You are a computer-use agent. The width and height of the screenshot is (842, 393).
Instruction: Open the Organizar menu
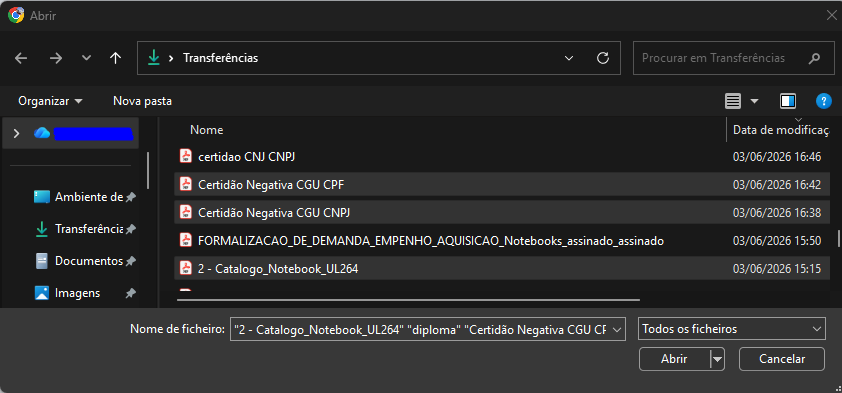pos(50,101)
